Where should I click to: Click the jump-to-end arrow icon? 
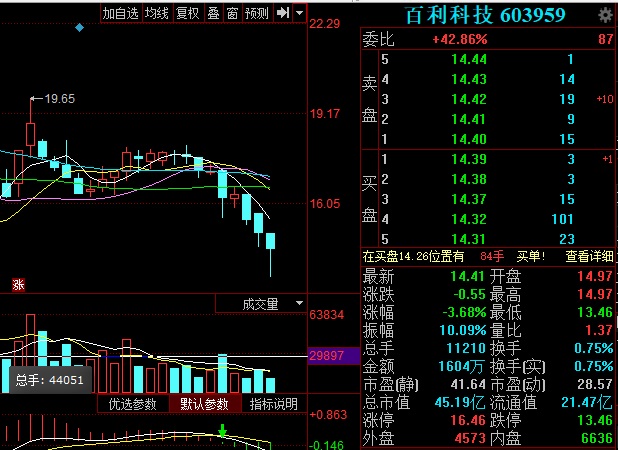tap(282, 13)
